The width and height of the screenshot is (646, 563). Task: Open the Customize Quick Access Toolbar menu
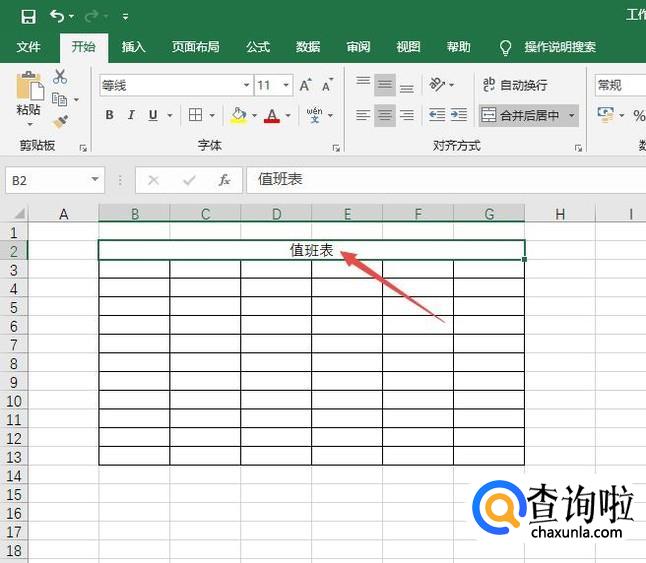coord(126,17)
